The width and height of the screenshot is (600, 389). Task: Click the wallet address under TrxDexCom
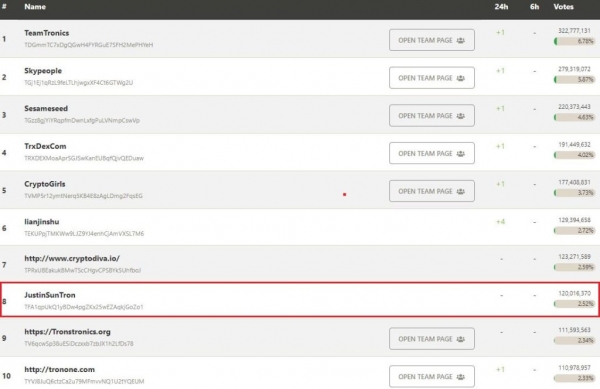coord(84,158)
